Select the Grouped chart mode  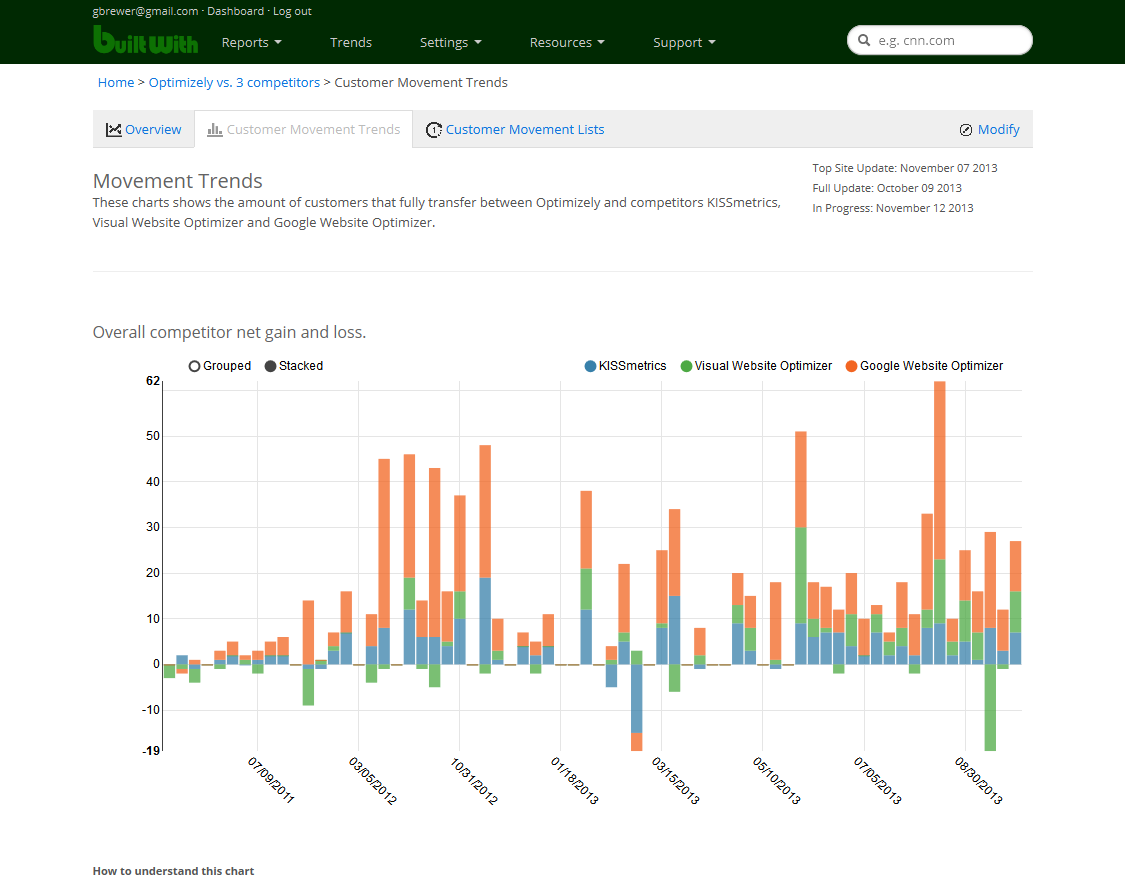click(220, 366)
